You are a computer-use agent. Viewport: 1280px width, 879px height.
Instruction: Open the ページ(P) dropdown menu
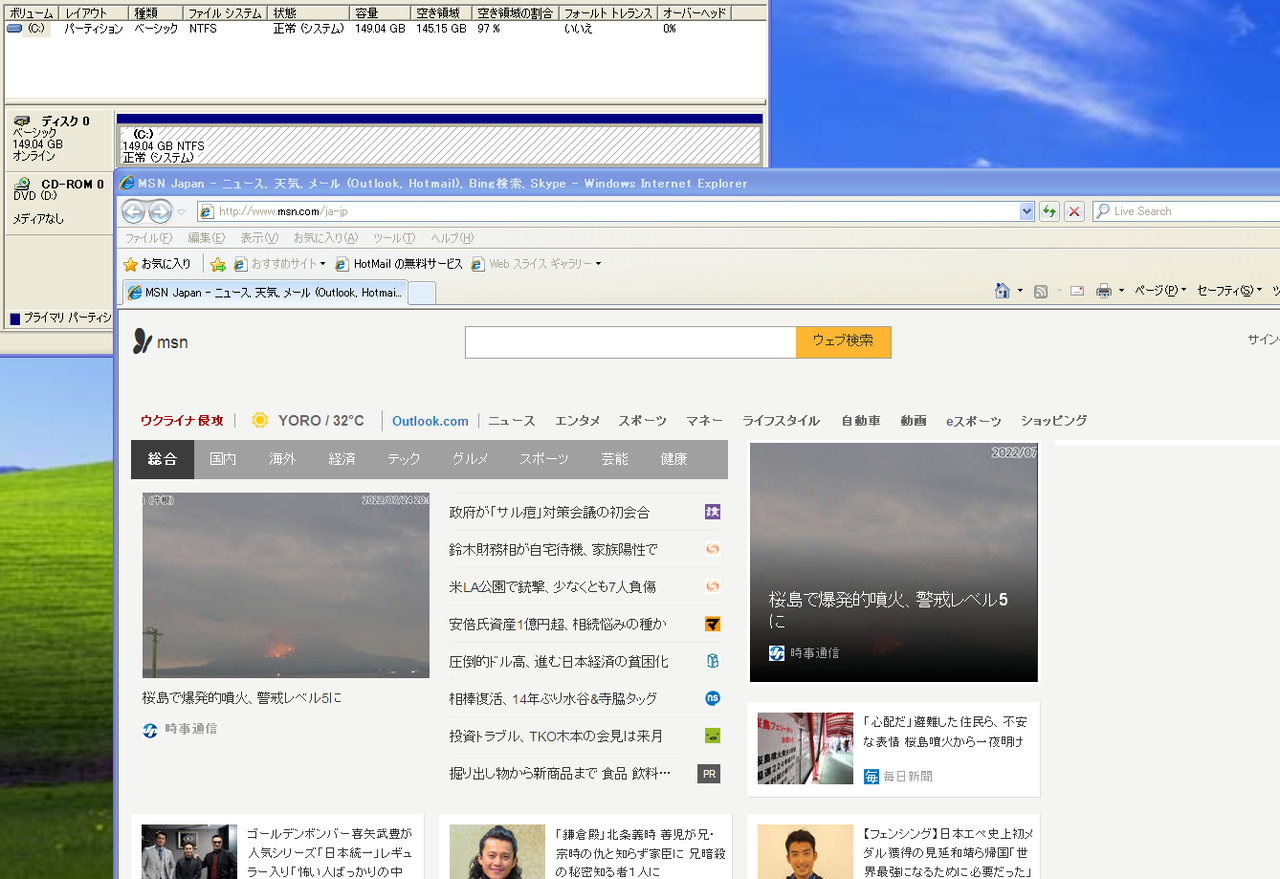click(1160, 291)
